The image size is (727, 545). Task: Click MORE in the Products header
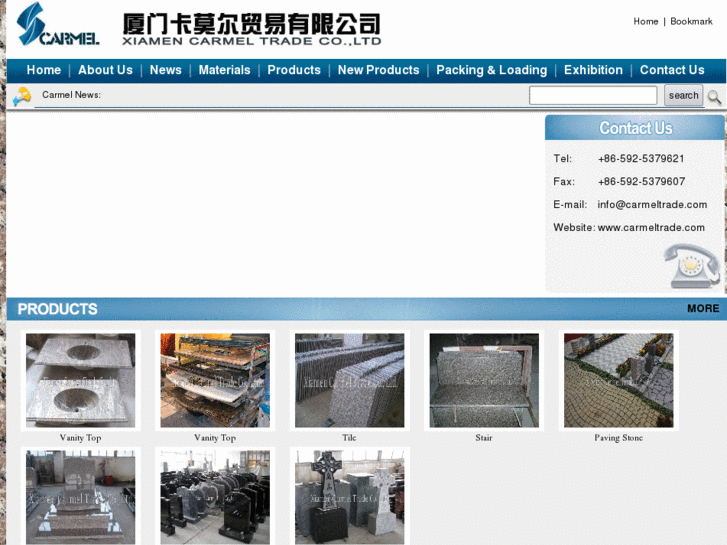click(x=703, y=308)
